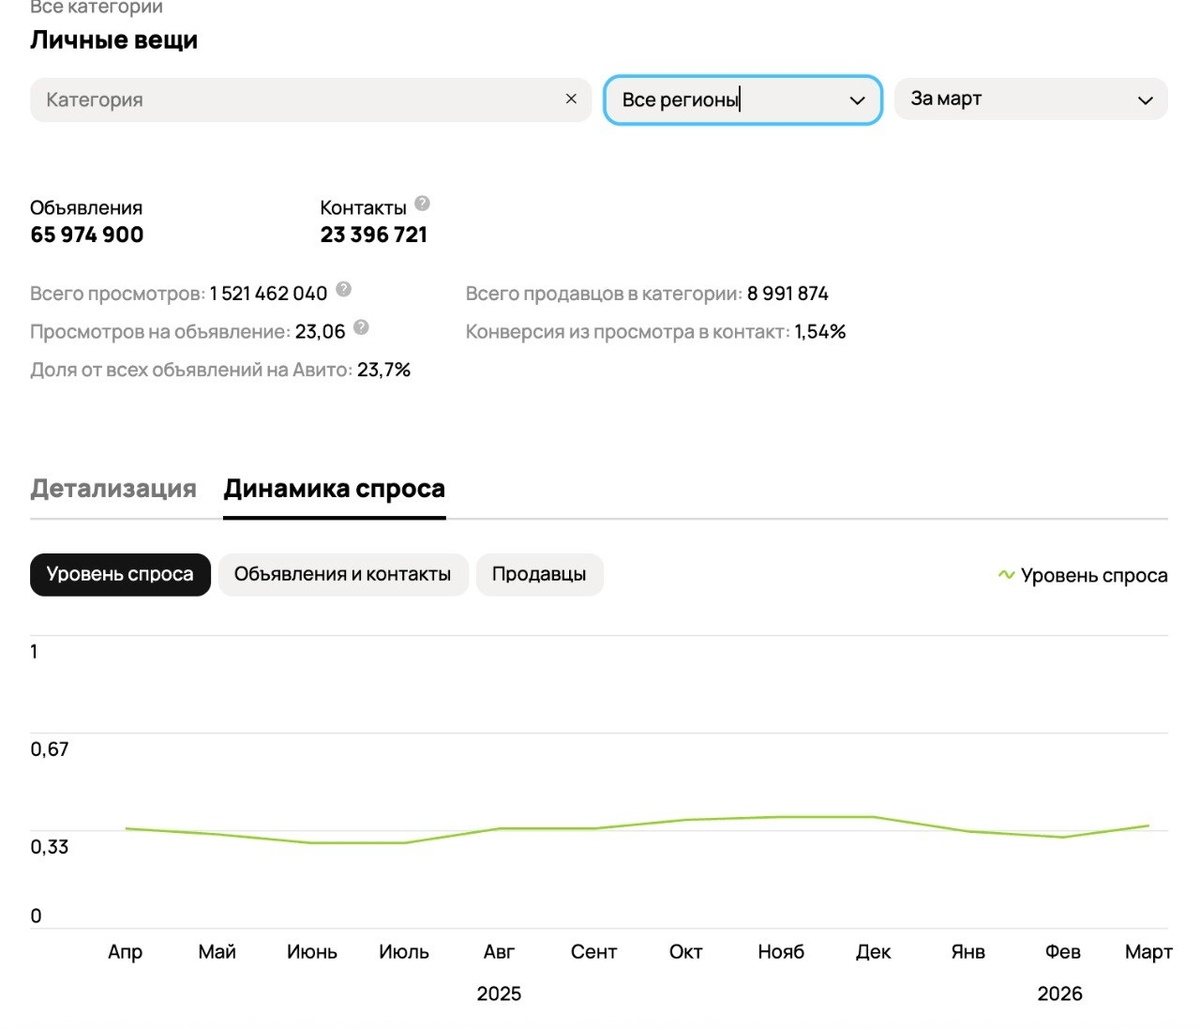
Task: Expand the Все регионы dropdown chevron
Action: pyautogui.click(x=857, y=100)
